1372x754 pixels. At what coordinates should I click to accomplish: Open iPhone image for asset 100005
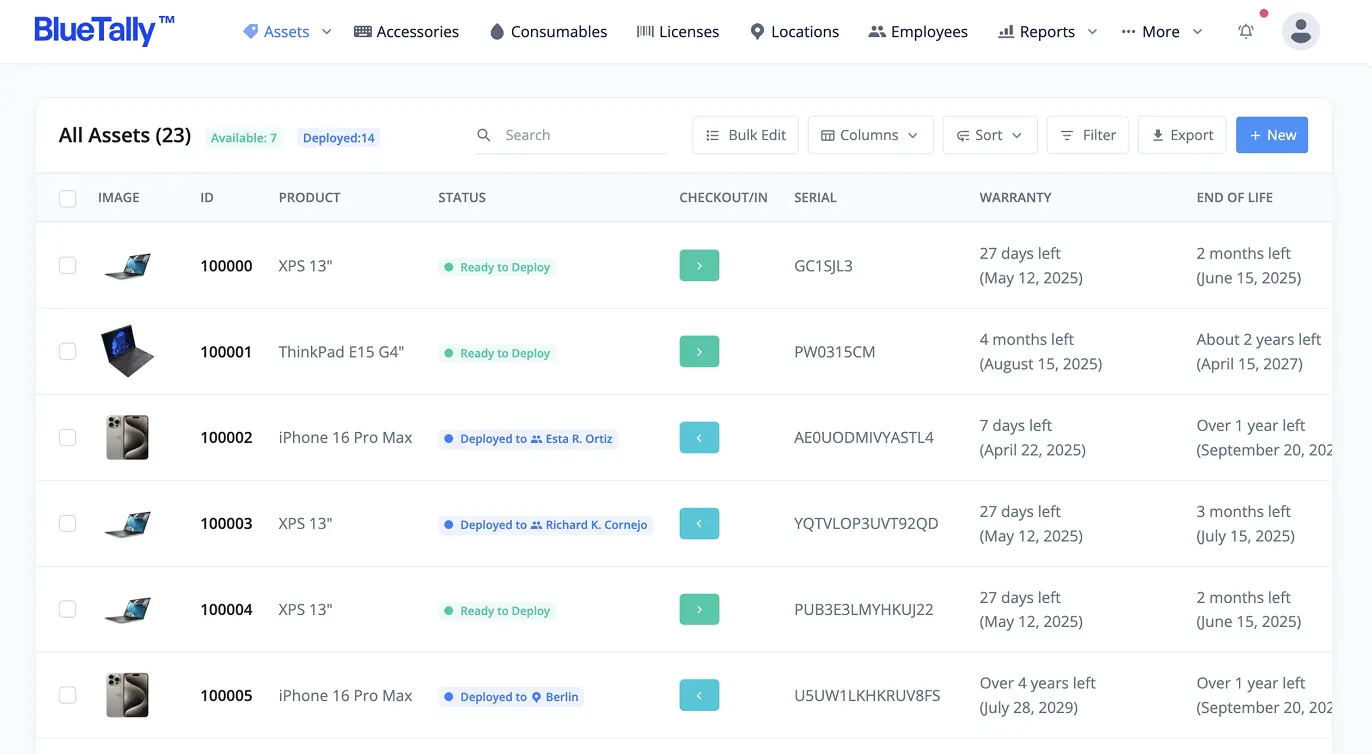click(x=128, y=696)
